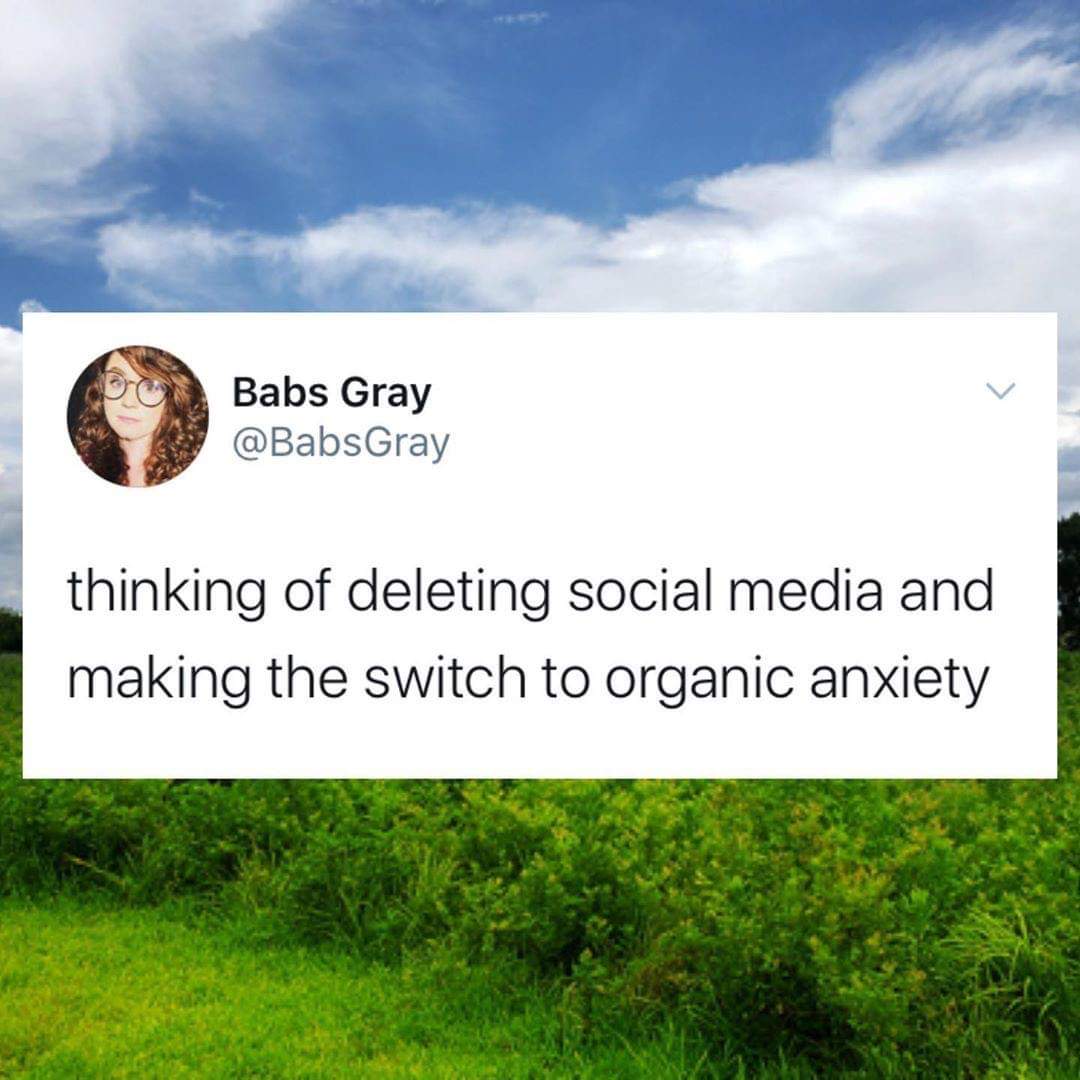Click the word "making" in the tweet
Viewport: 1080px width, 1080px height.
click(159, 679)
